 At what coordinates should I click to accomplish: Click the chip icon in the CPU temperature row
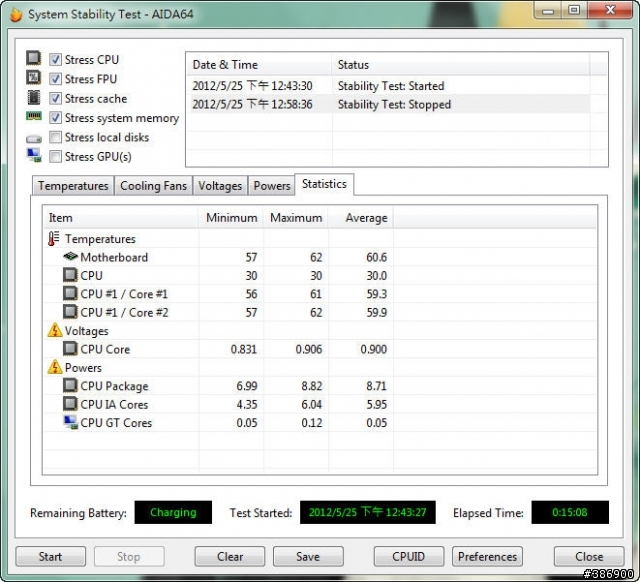70,275
